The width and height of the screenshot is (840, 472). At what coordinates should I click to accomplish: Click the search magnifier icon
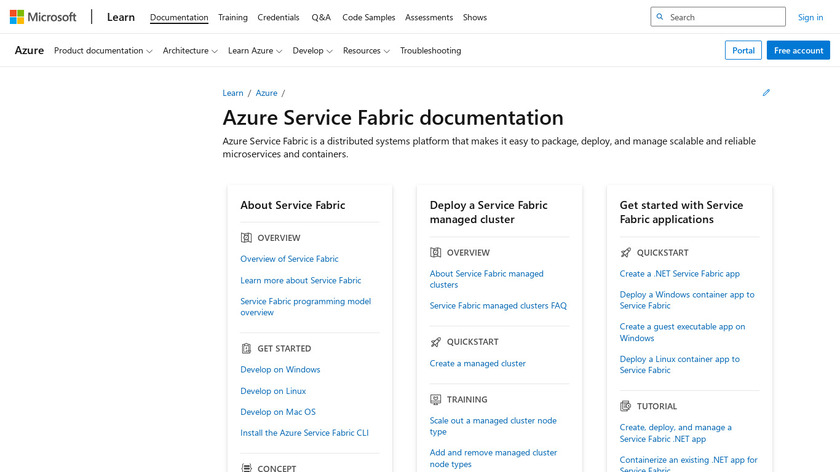[x=660, y=17]
